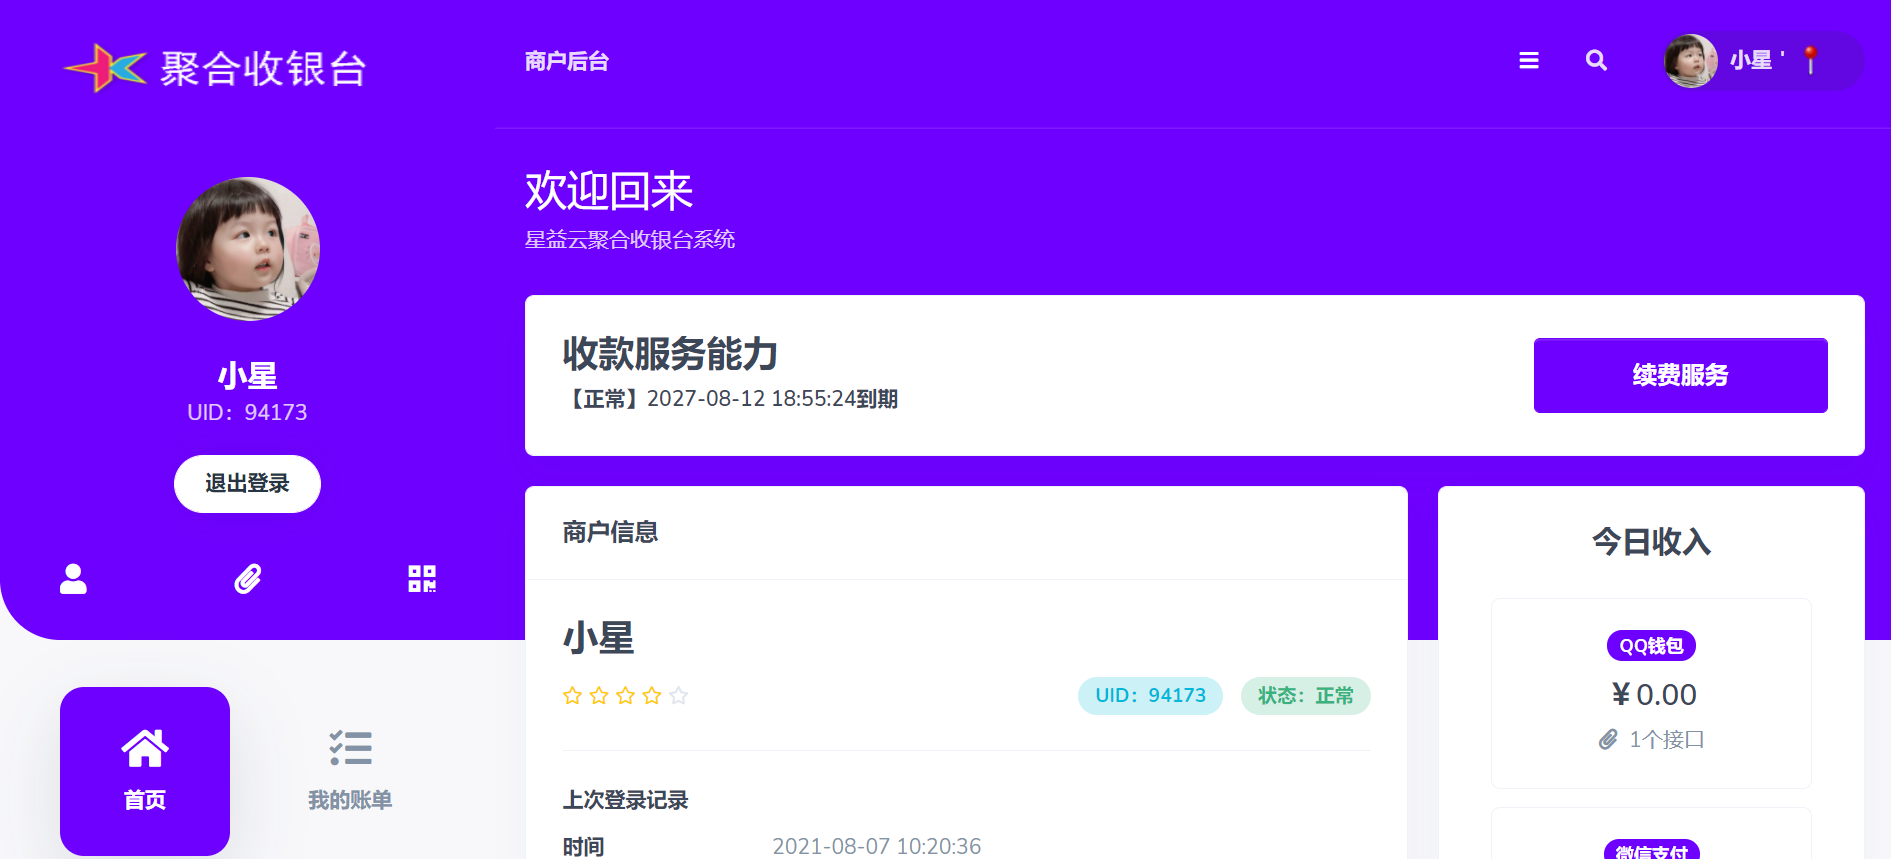The height and width of the screenshot is (859, 1891).
Task: Open search with the magnifier icon
Action: pos(1596,61)
